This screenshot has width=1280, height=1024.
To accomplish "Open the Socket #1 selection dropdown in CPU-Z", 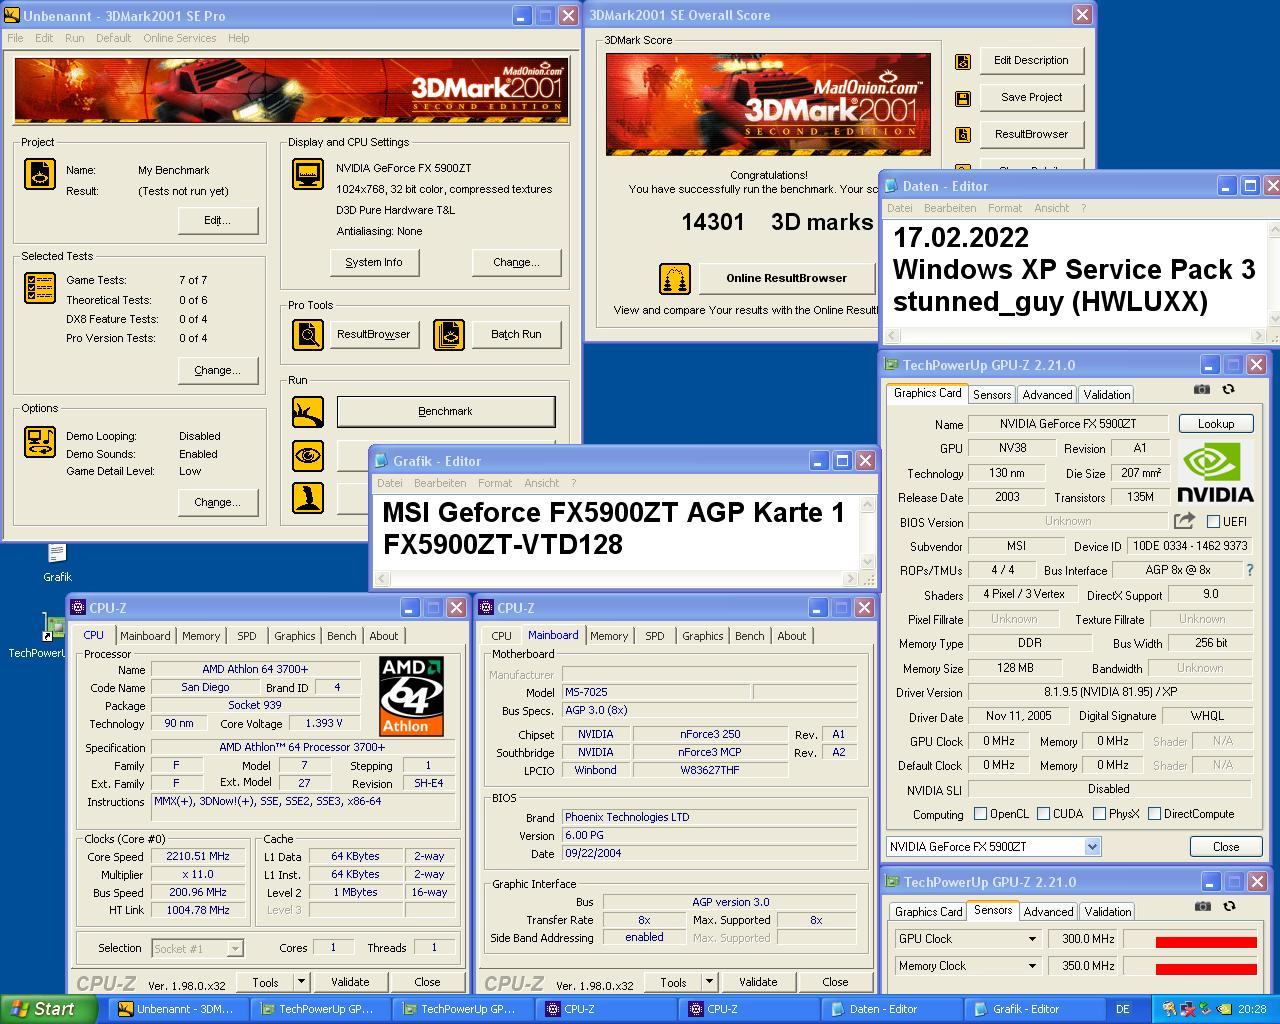I will [234, 948].
